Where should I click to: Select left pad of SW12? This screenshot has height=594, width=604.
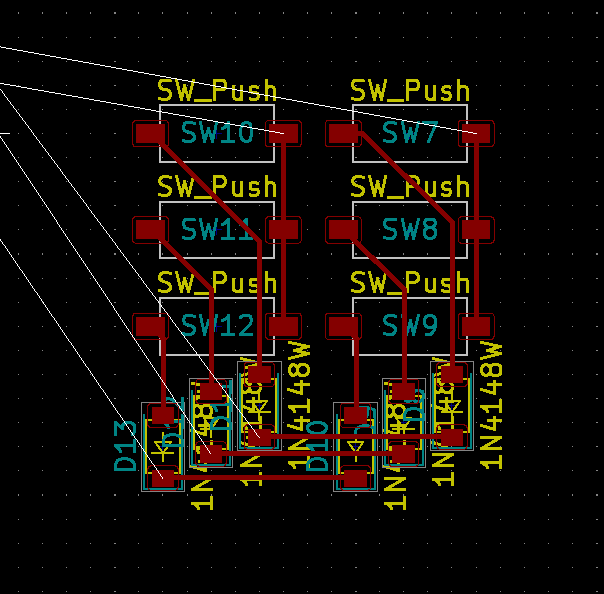150,326
